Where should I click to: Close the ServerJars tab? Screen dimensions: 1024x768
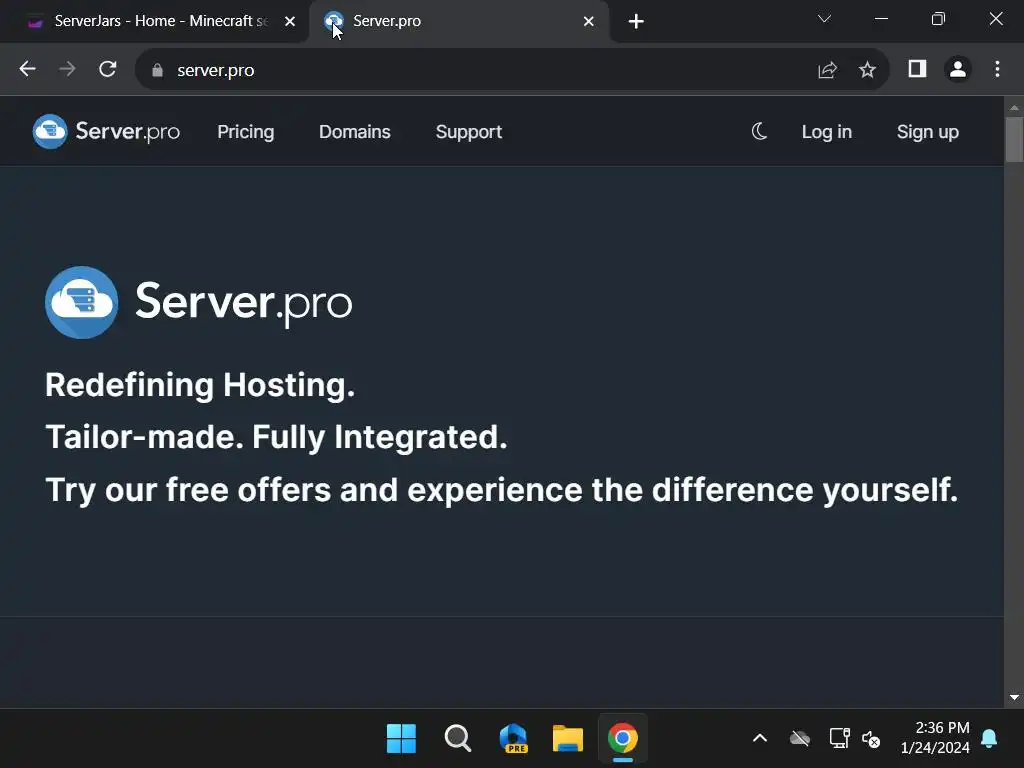click(x=290, y=22)
